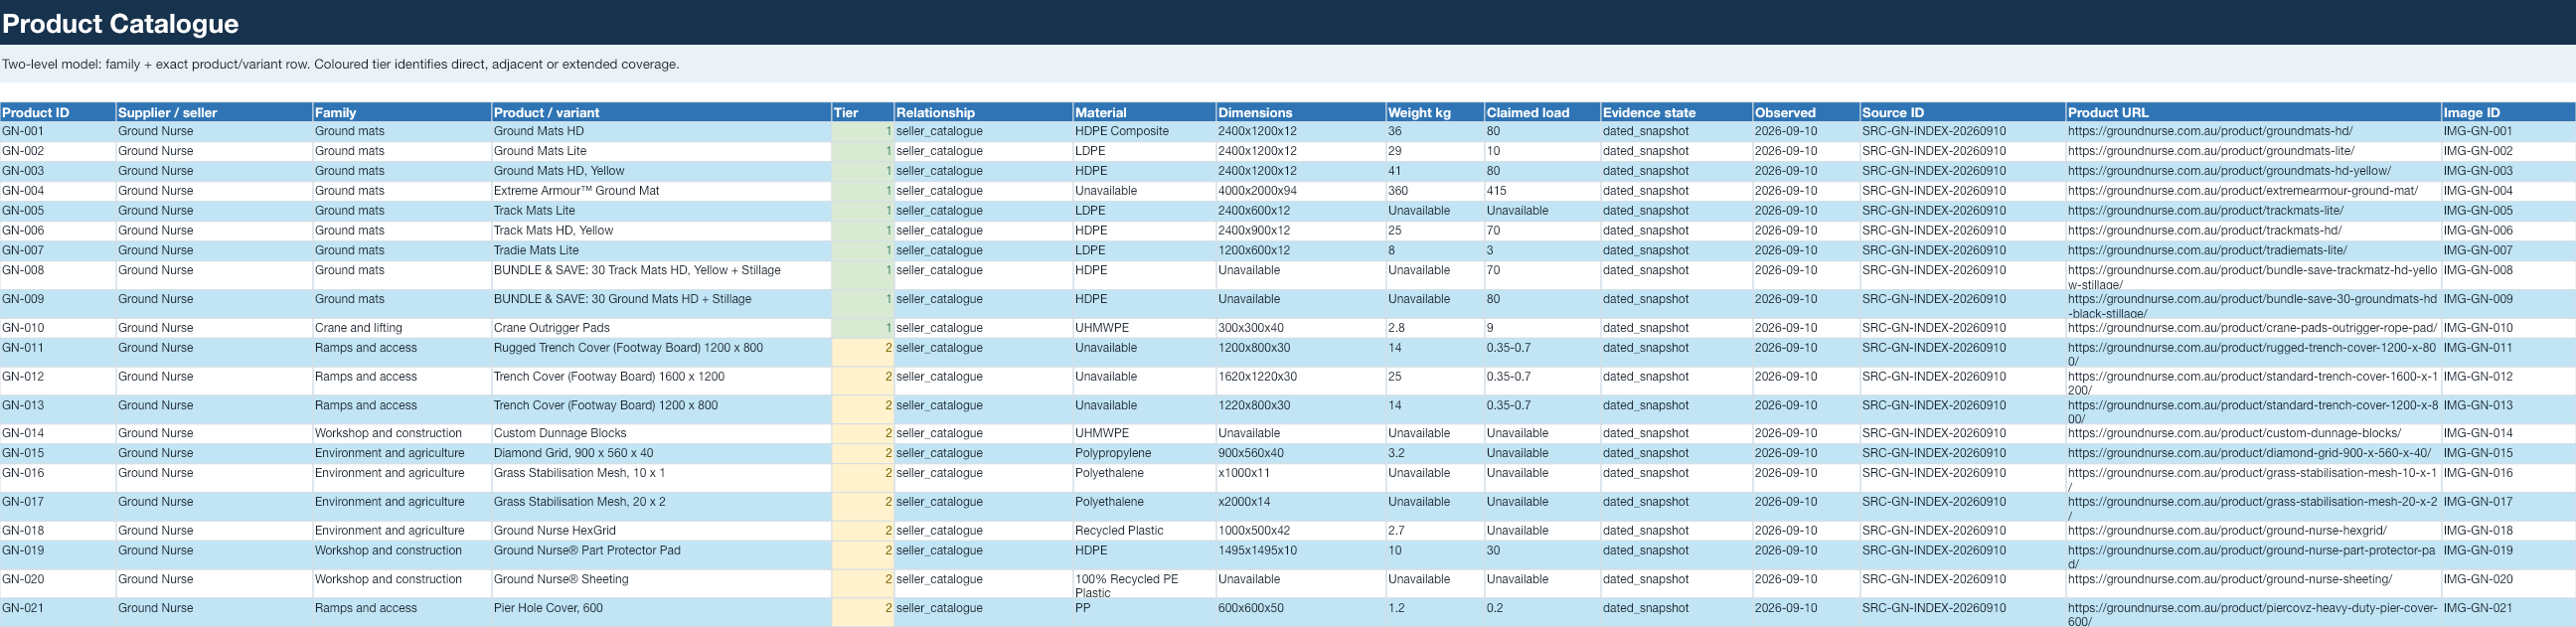Select the 100% Recycled PE Plastic cell
Image resolution: width=2576 pixels, height=627 pixels.
[x=1144, y=584]
